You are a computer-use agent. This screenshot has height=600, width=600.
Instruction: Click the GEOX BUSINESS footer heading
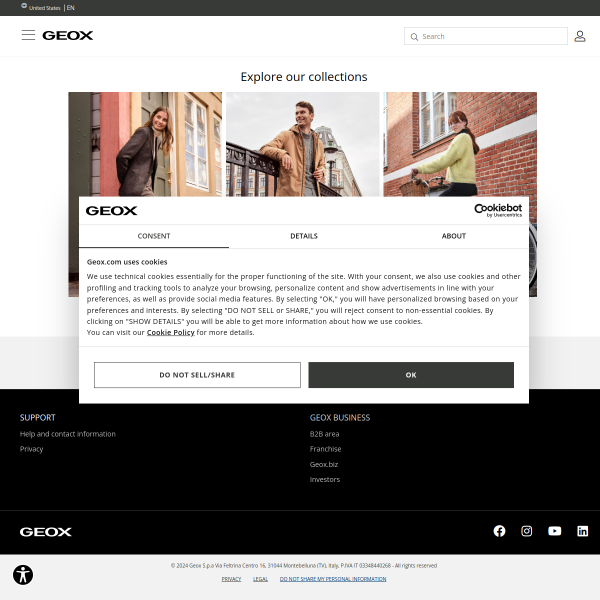click(340, 417)
